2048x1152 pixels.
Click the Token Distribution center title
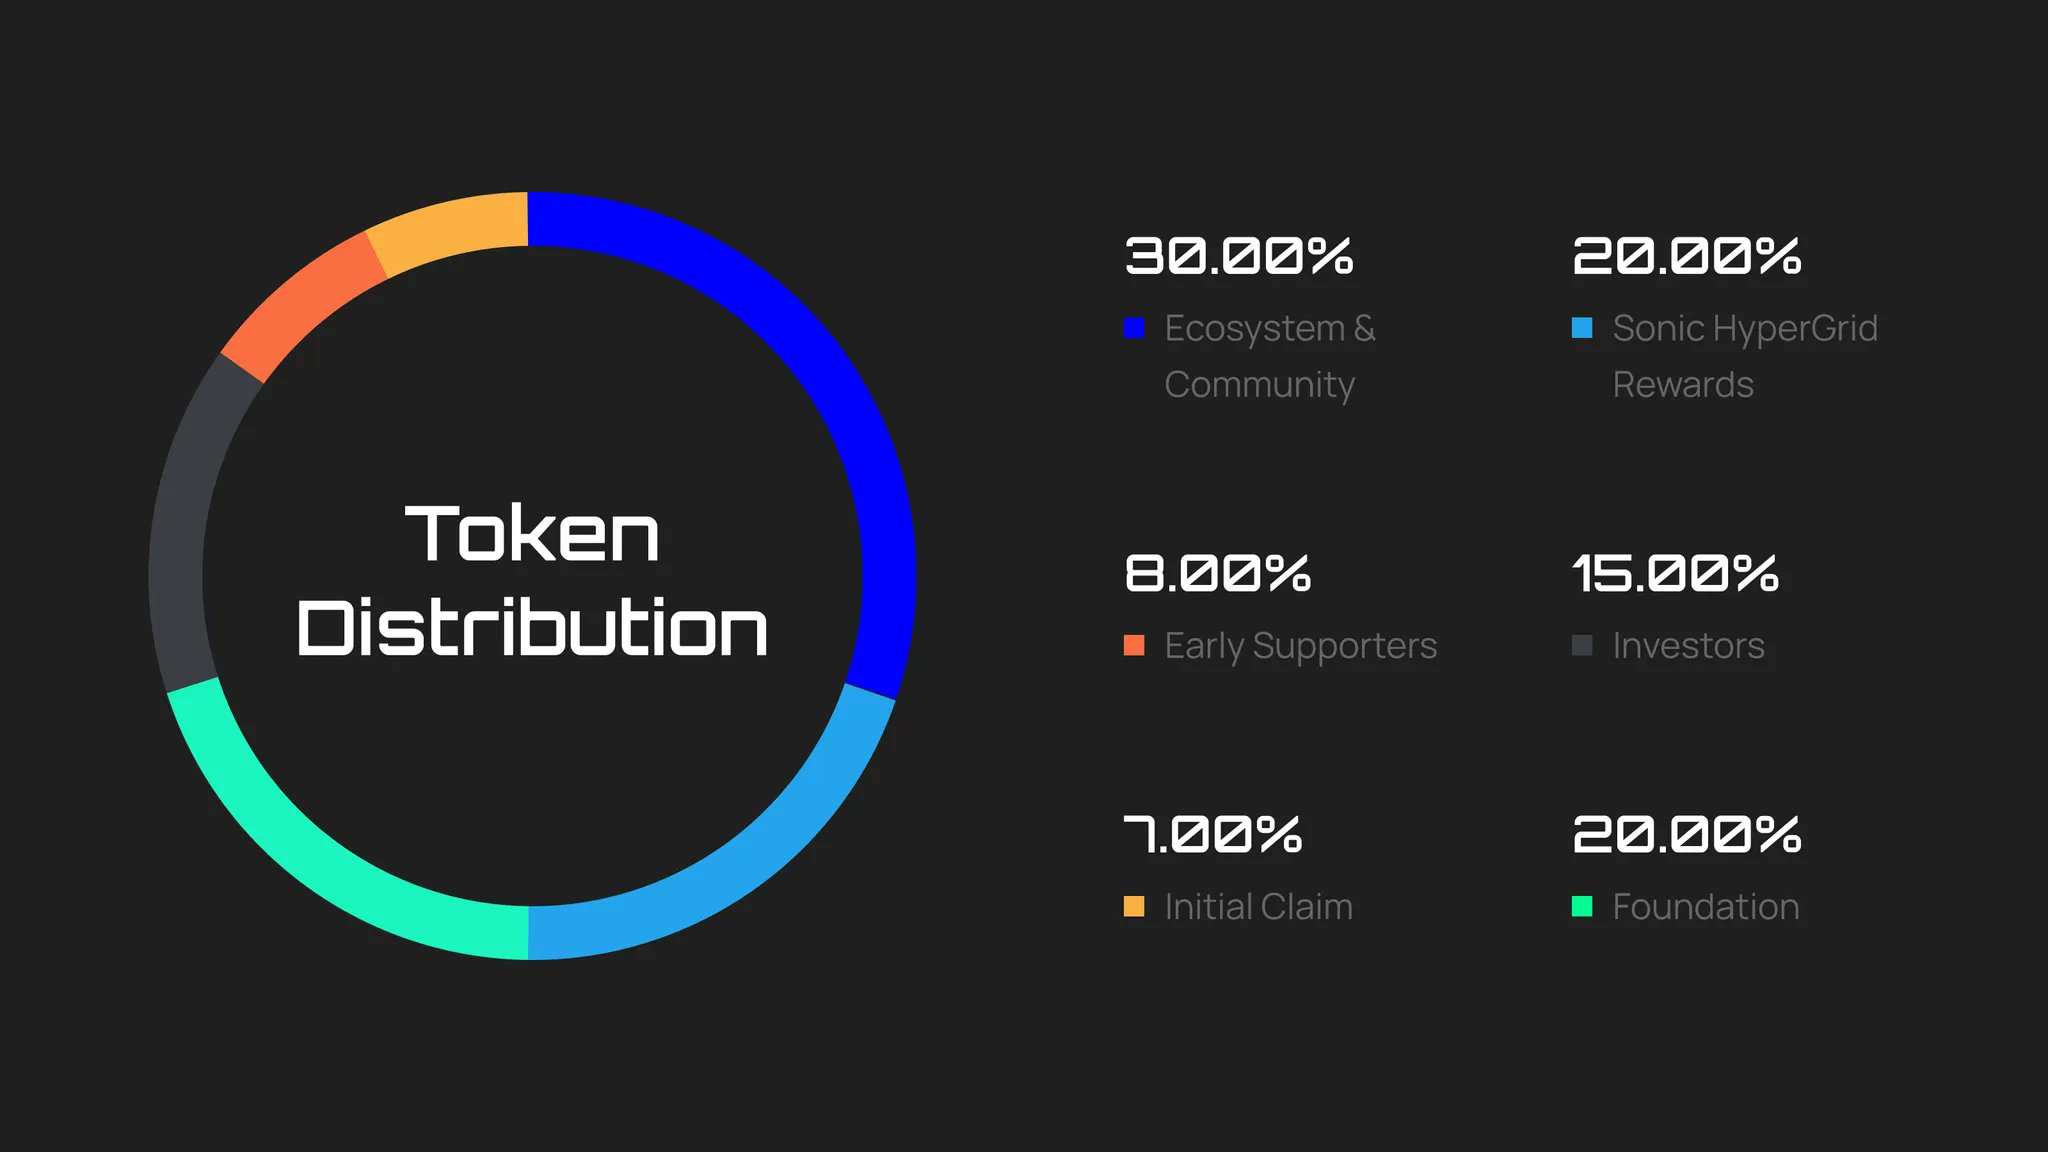click(x=532, y=580)
